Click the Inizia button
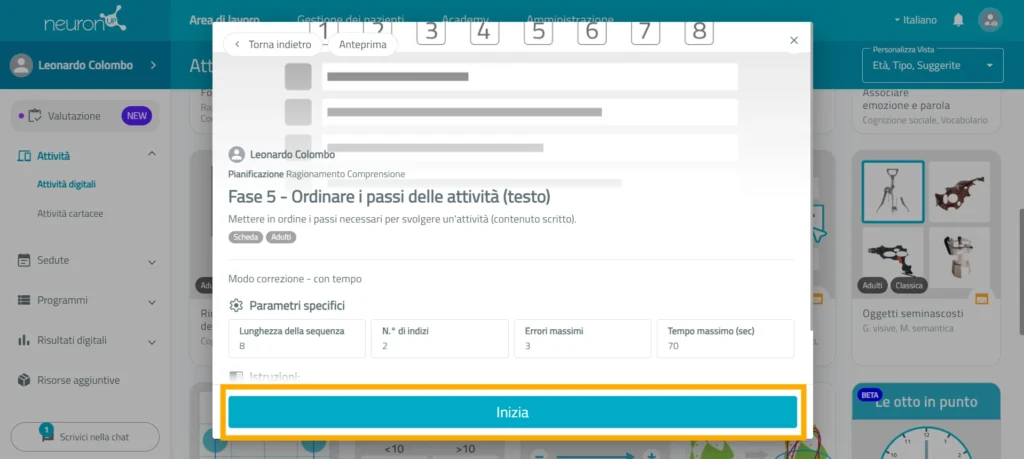The width and height of the screenshot is (1024, 459). [x=512, y=412]
